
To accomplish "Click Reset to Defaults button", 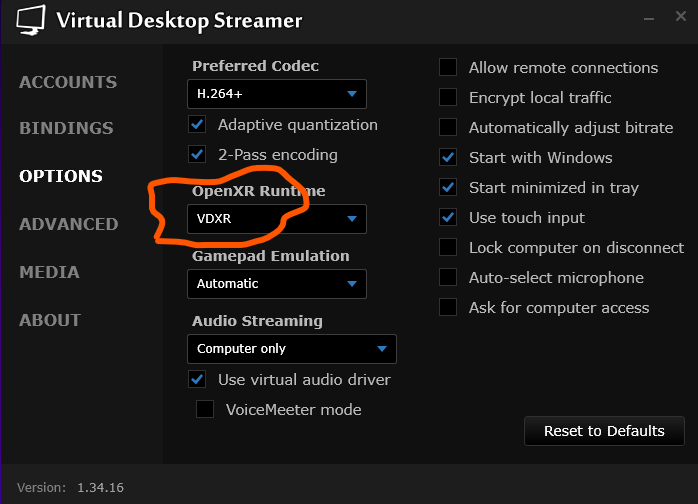I will pyautogui.click(x=604, y=431).
